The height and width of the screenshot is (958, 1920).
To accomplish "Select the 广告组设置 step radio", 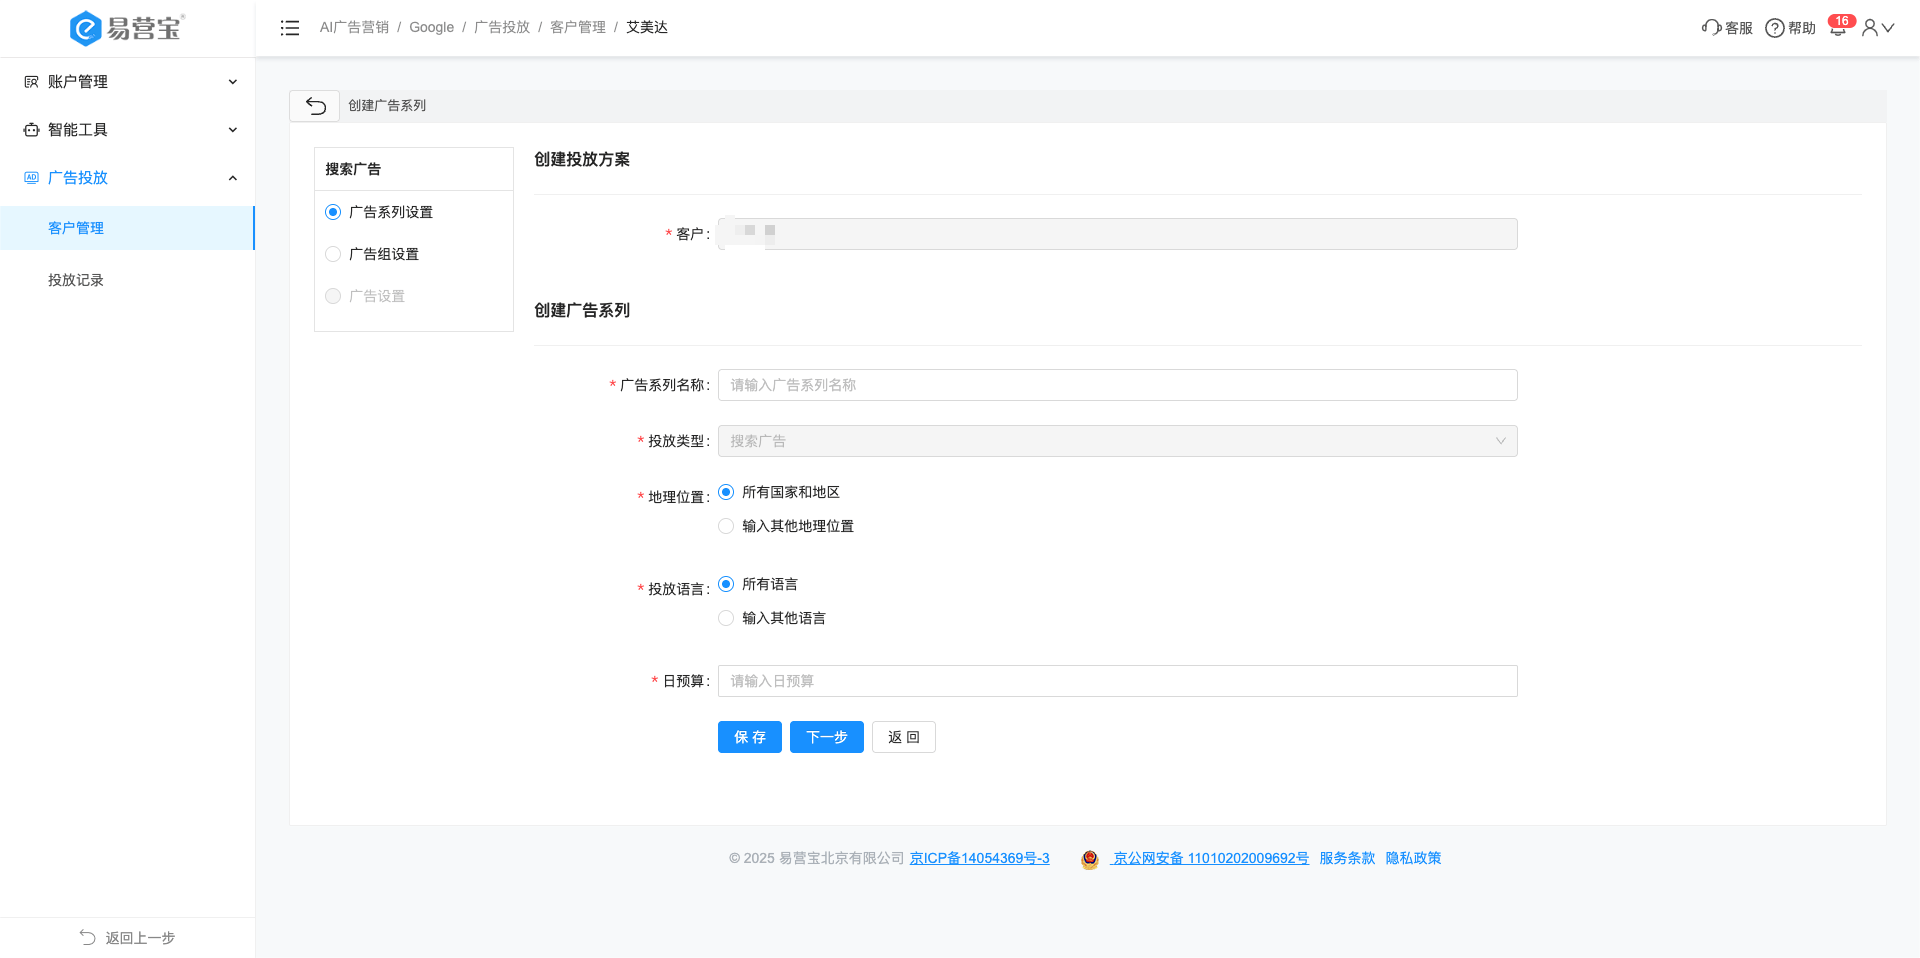I will pos(334,254).
